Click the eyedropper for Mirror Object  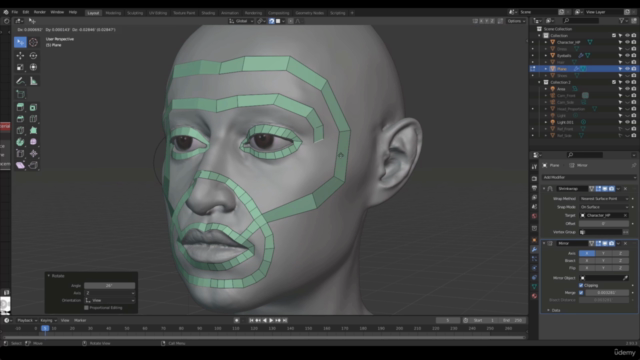[x=625, y=278]
